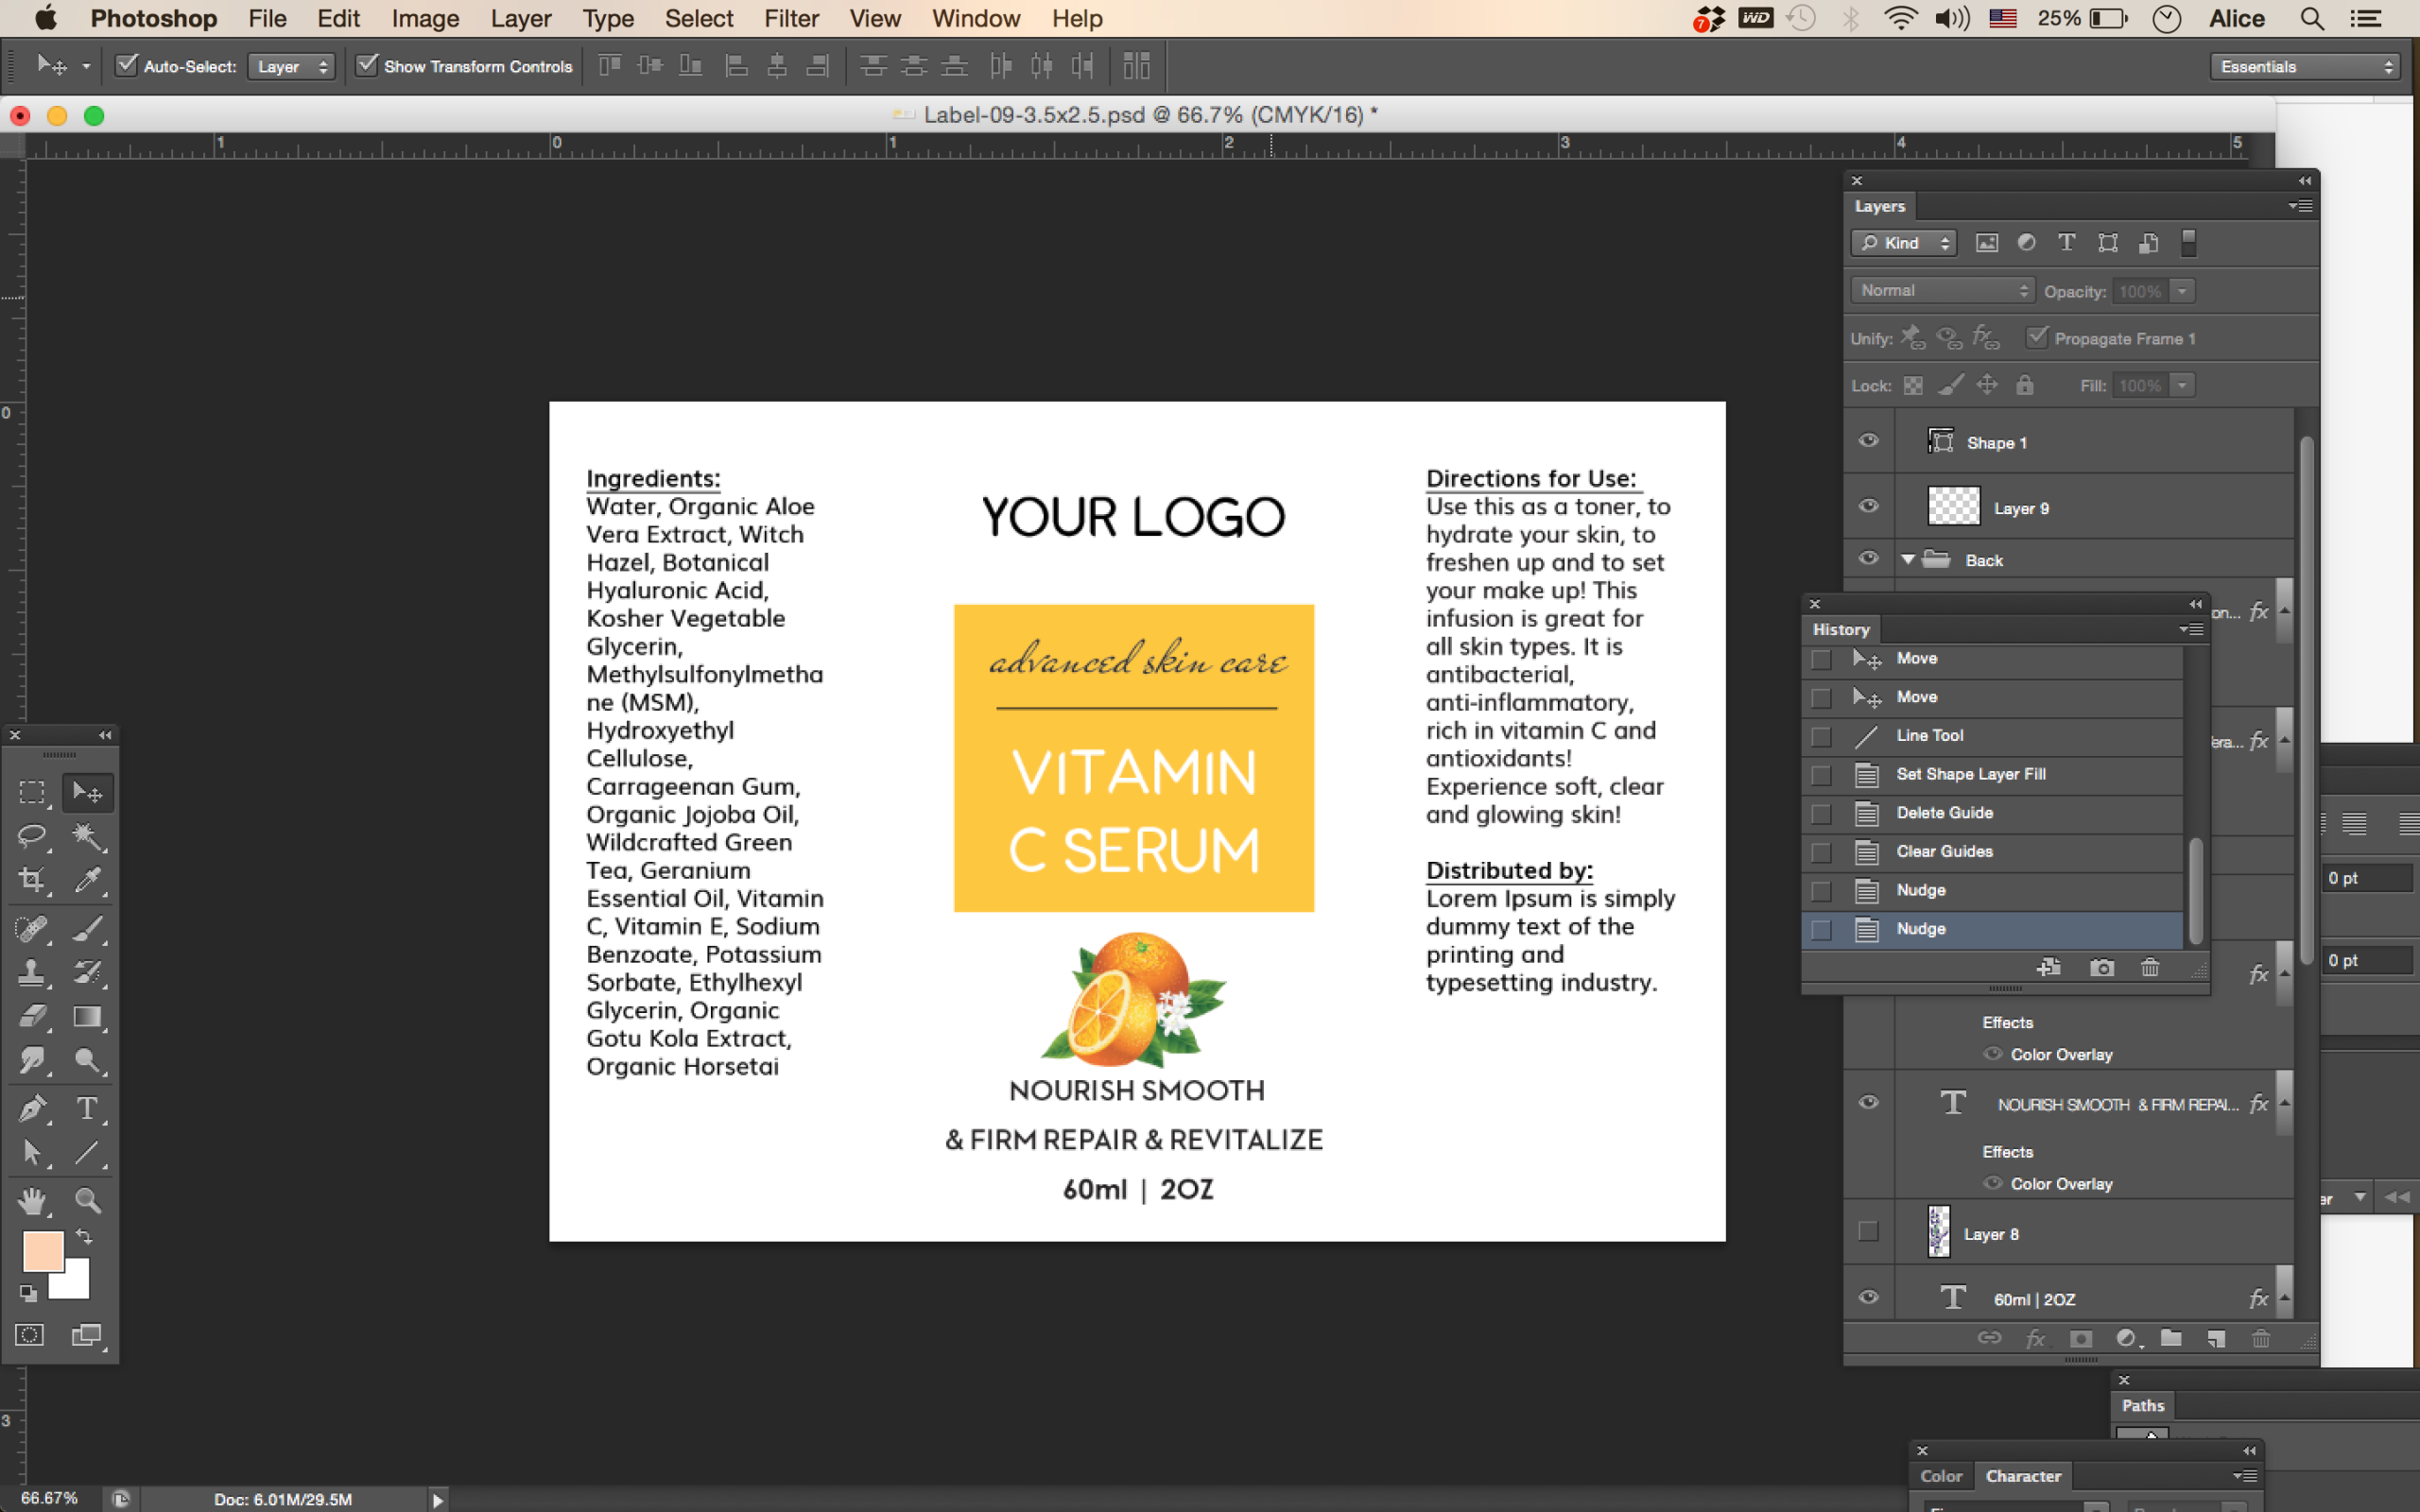This screenshot has width=2420, height=1512.
Task: Create a new group in Layers
Action: (2171, 1338)
